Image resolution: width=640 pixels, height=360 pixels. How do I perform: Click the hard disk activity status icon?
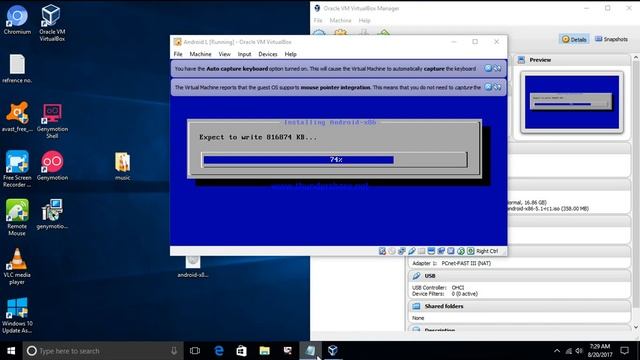point(382,251)
